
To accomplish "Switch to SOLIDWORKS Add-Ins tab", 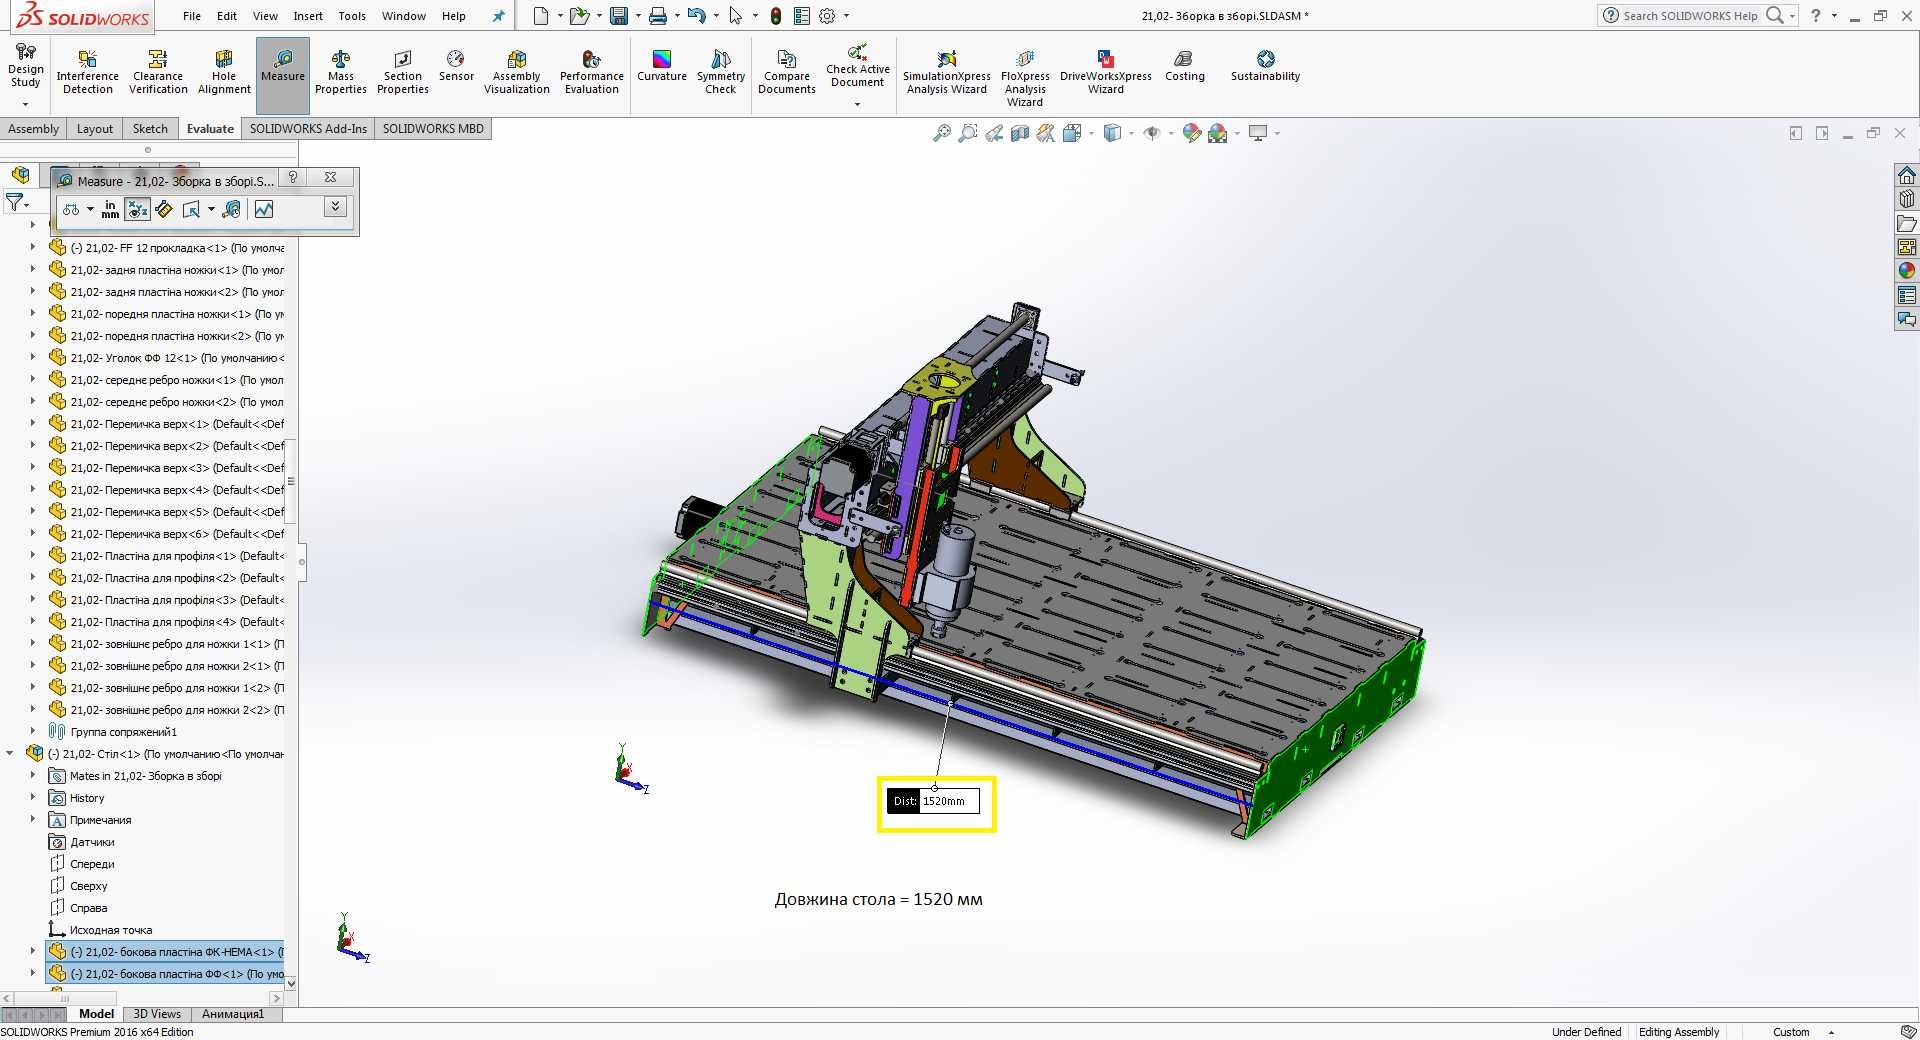I will [308, 129].
